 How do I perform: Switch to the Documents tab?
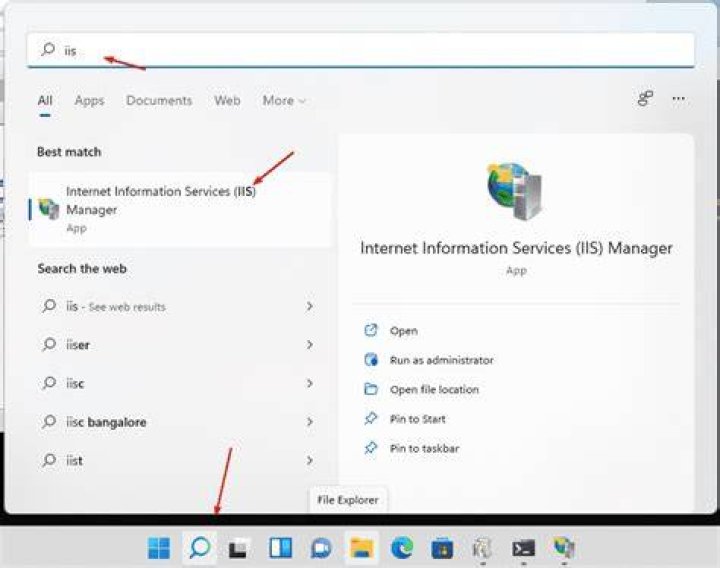[x=159, y=101]
